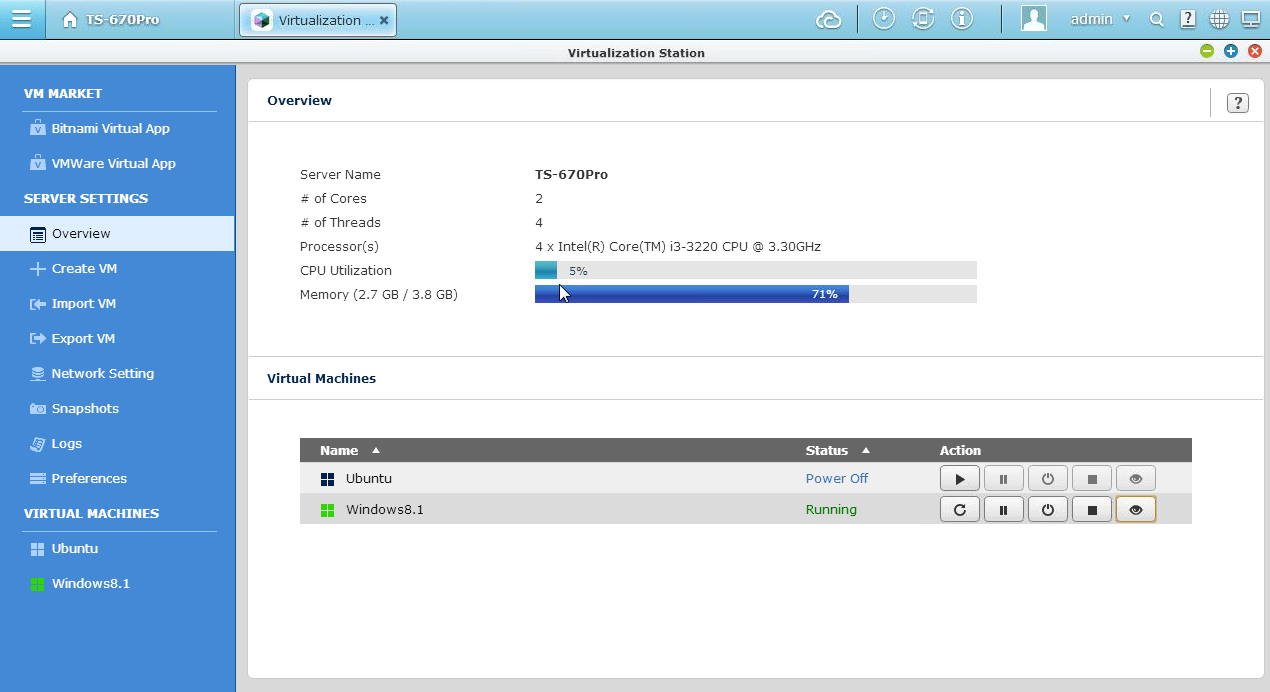Screen dimensions: 1270x692
Task: Click the processor description text
Action: tap(678, 246)
